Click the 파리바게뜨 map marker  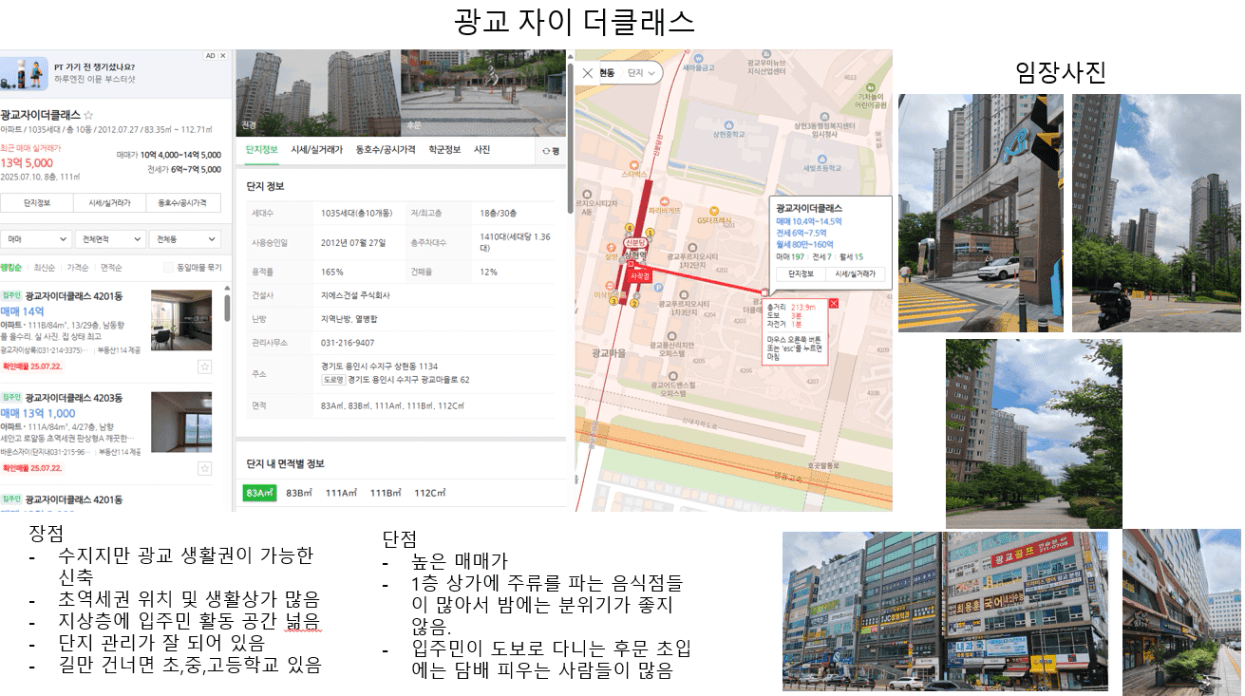tap(663, 204)
